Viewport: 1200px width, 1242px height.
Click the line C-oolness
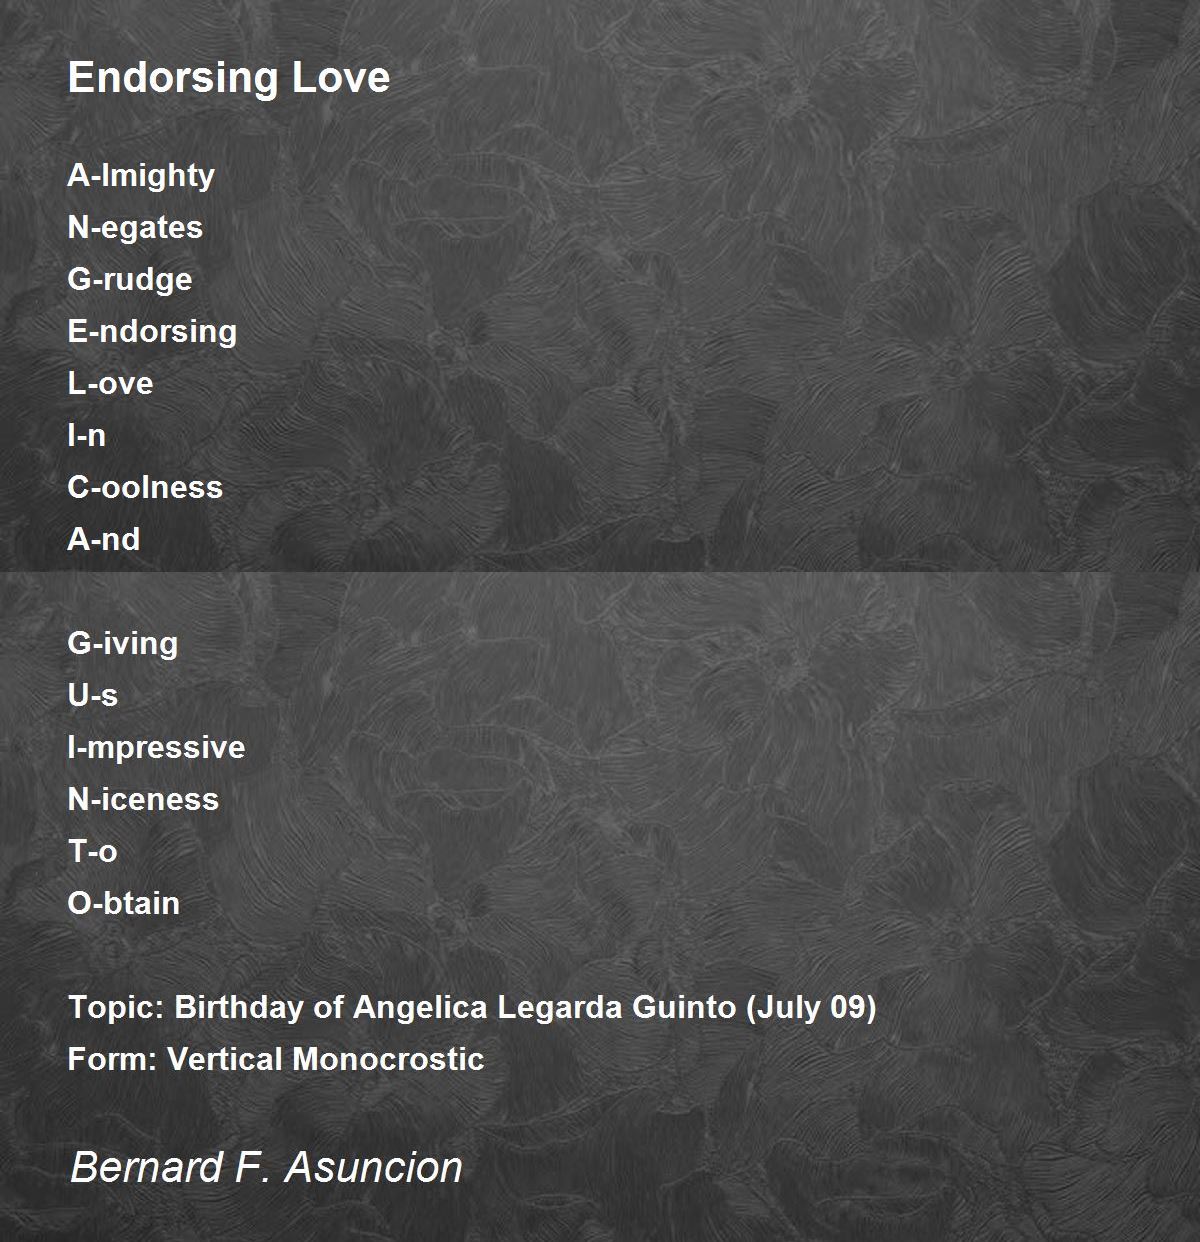(145, 487)
